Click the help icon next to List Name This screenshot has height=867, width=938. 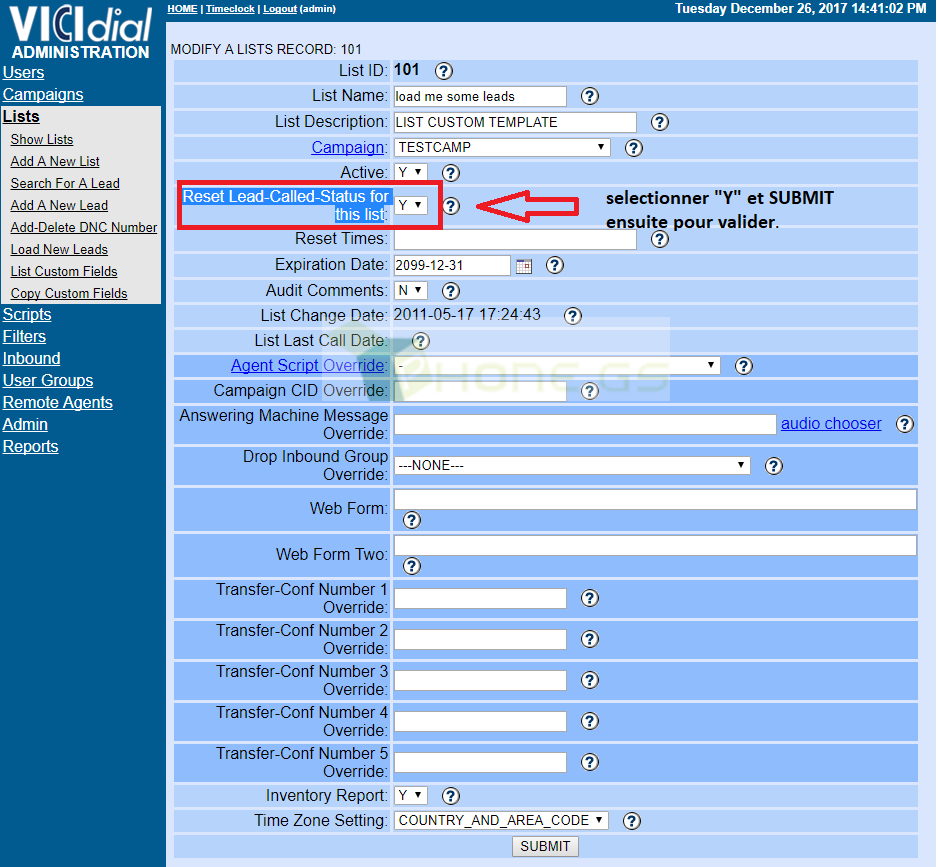pos(590,96)
